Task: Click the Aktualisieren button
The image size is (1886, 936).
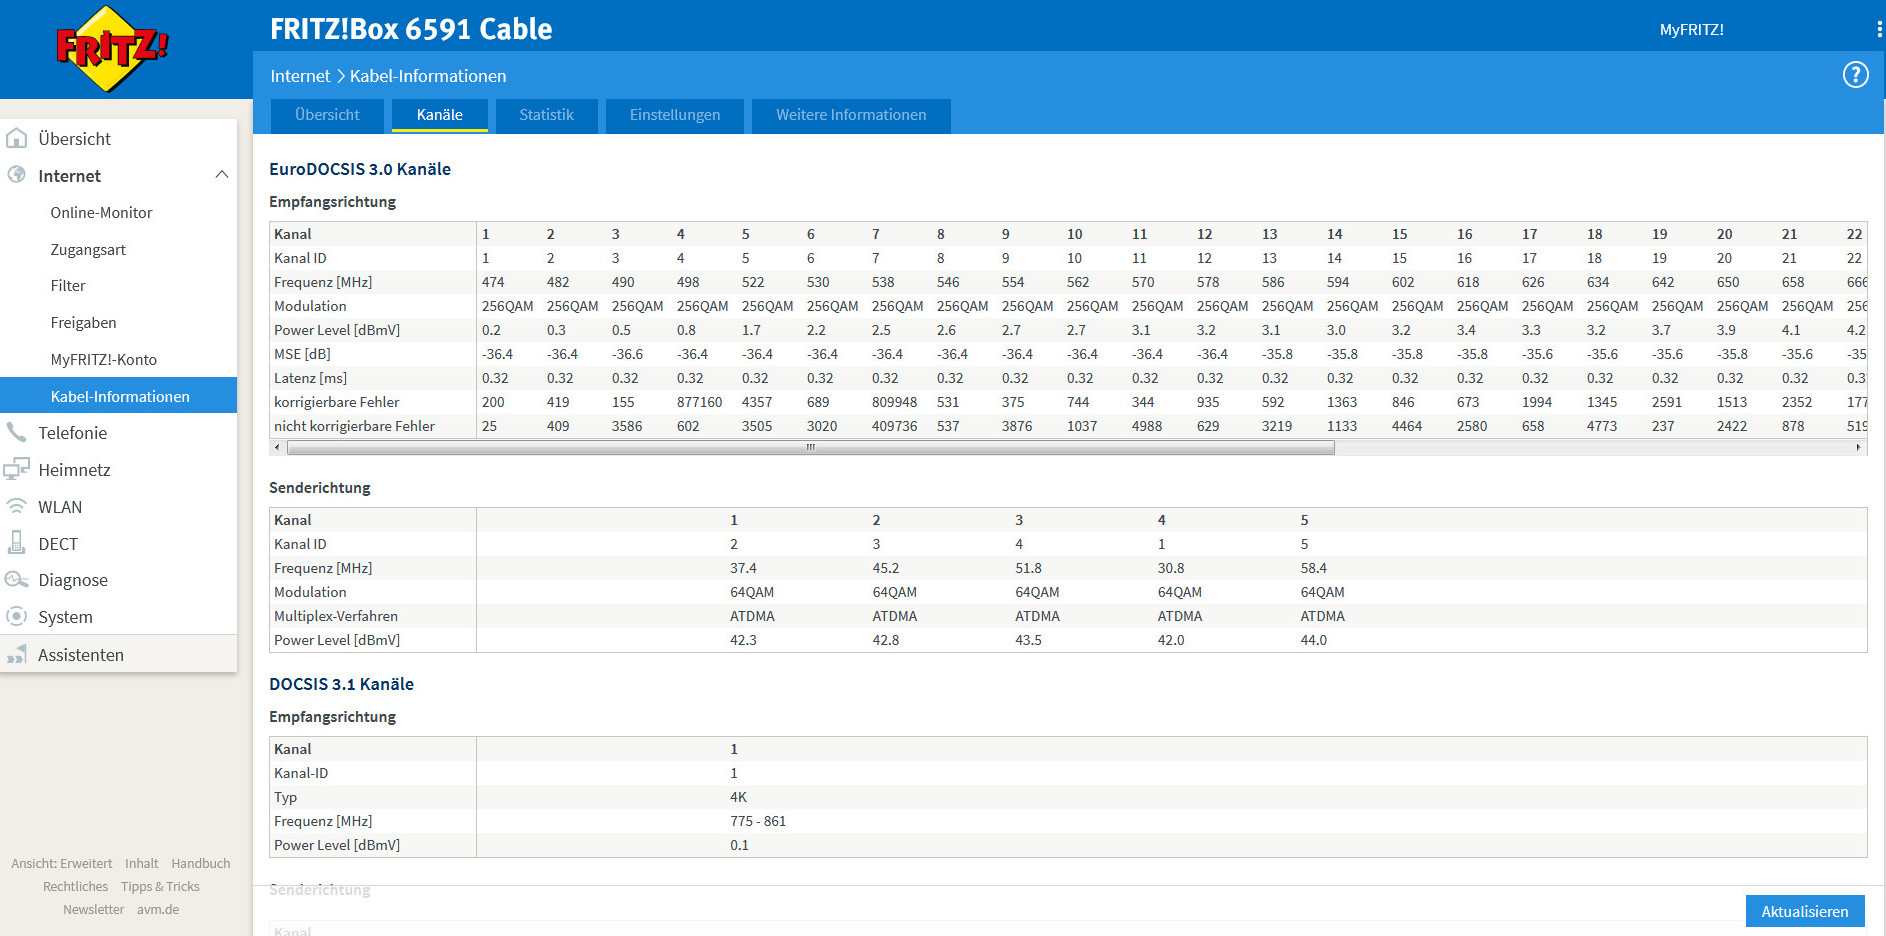Action: point(1805,911)
